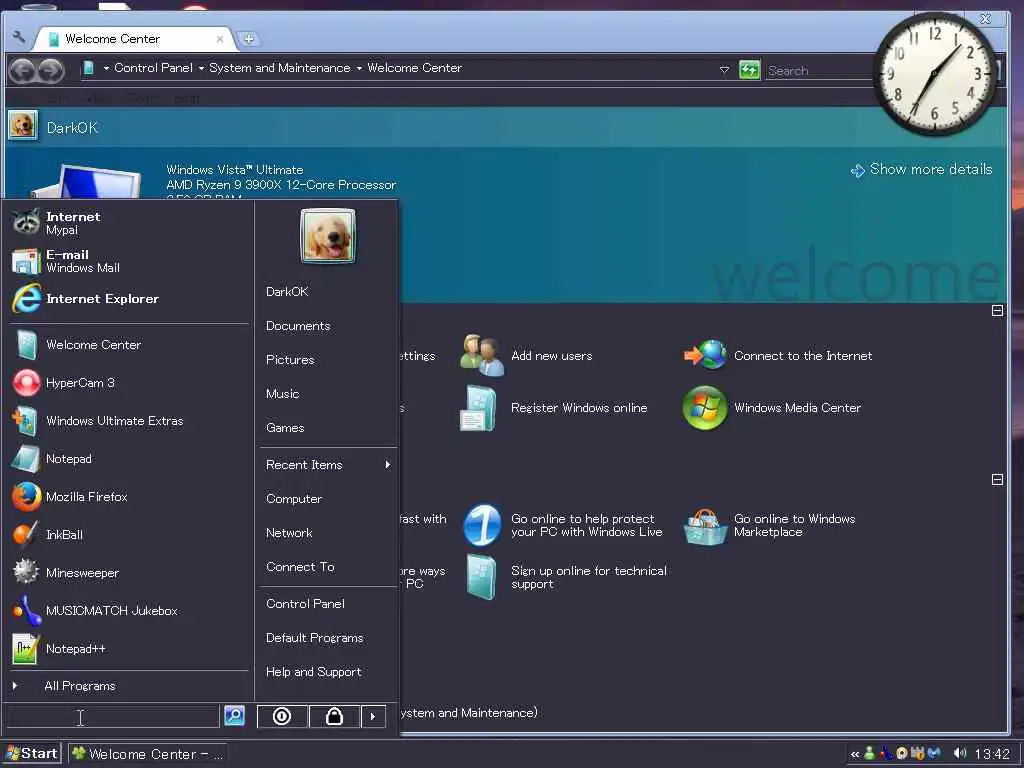This screenshot has height=768, width=1024.
Task: Open Games from the Start menu
Action: point(285,428)
